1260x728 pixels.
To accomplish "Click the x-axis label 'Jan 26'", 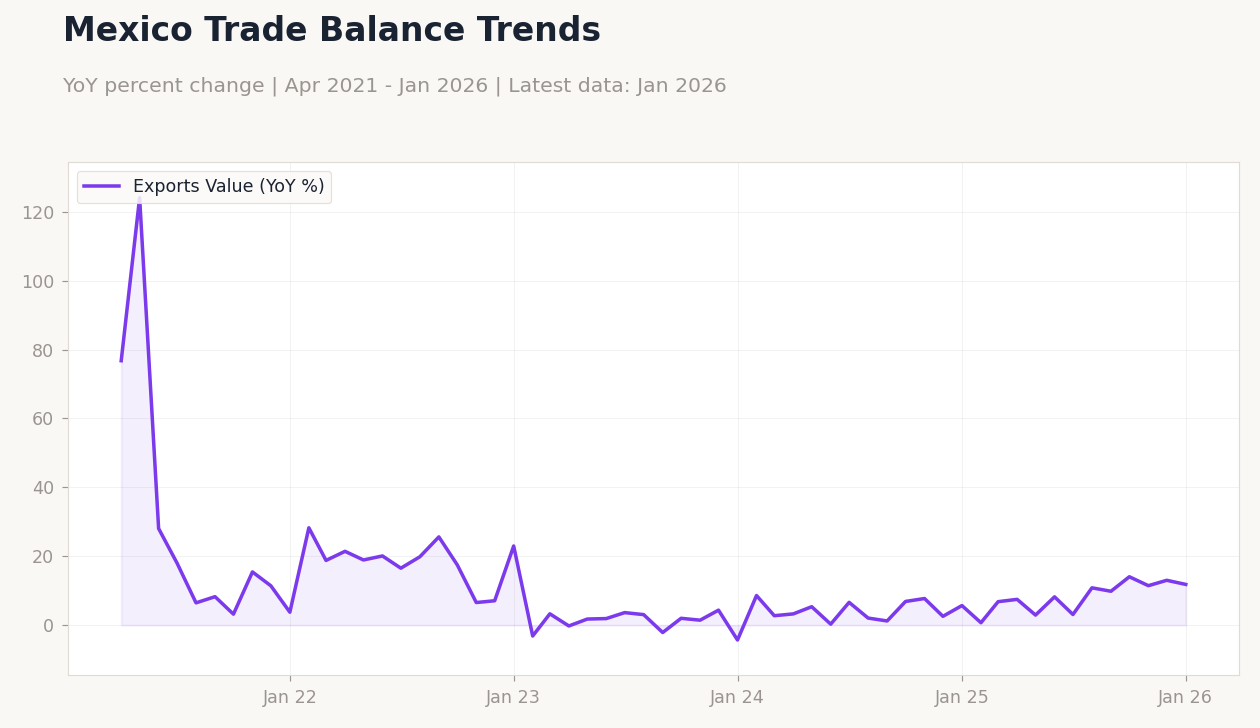I will coord(1186,698).
